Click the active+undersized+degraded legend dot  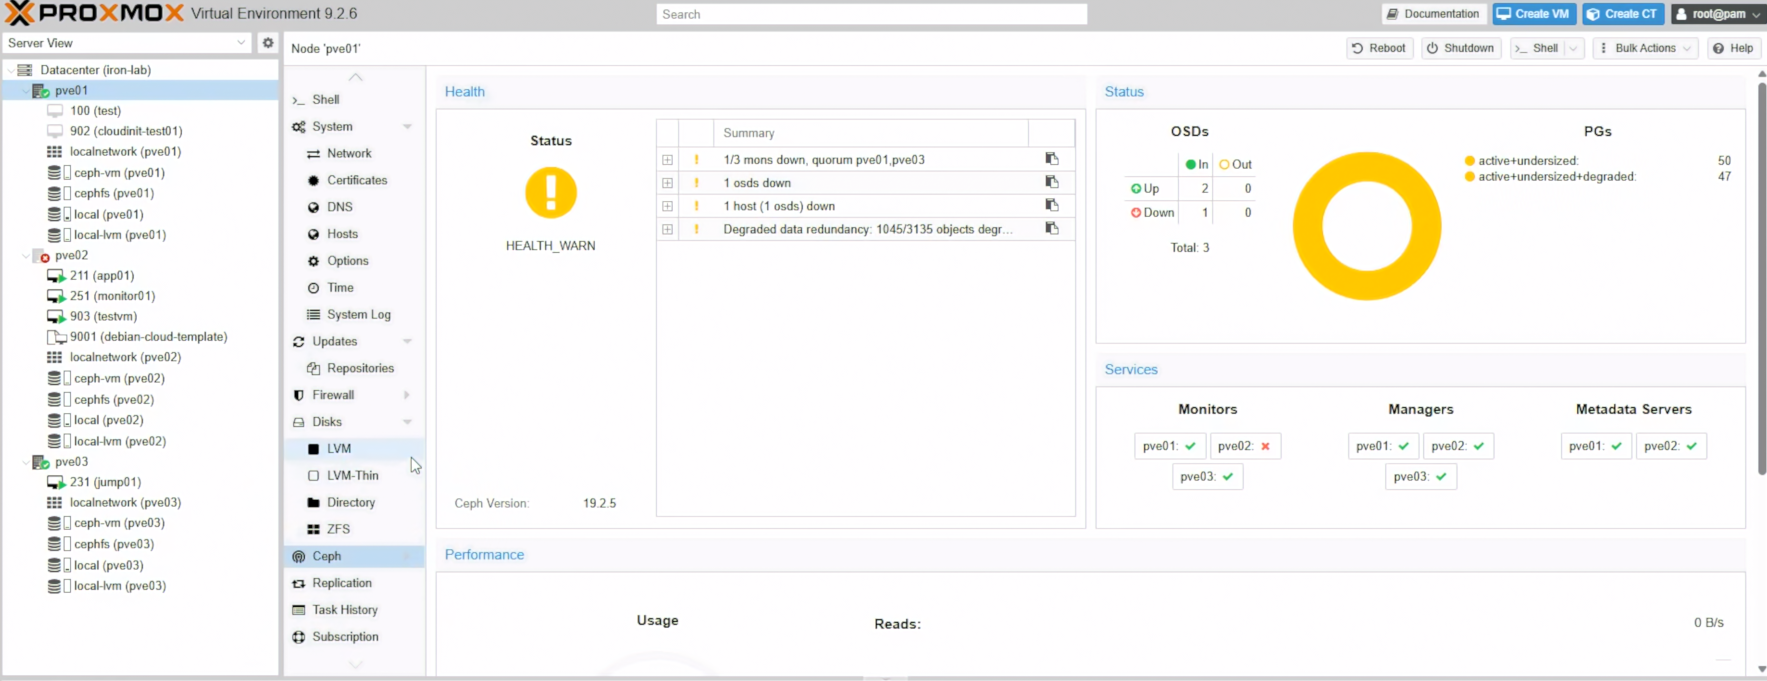[1470, 177]
